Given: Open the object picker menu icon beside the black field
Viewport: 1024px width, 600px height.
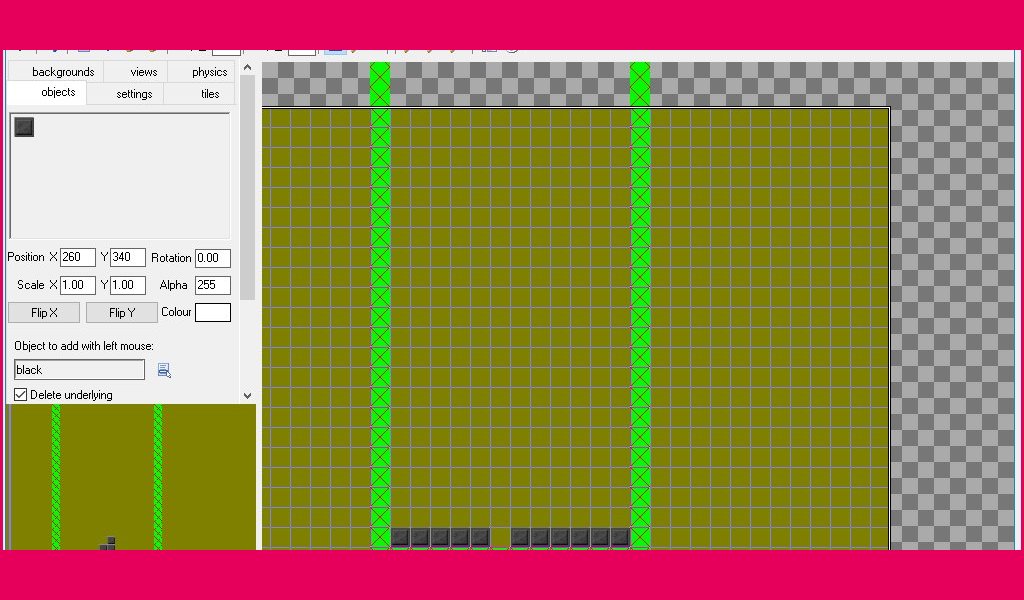Looking at the screenshot, I should (x=164, y=371).
